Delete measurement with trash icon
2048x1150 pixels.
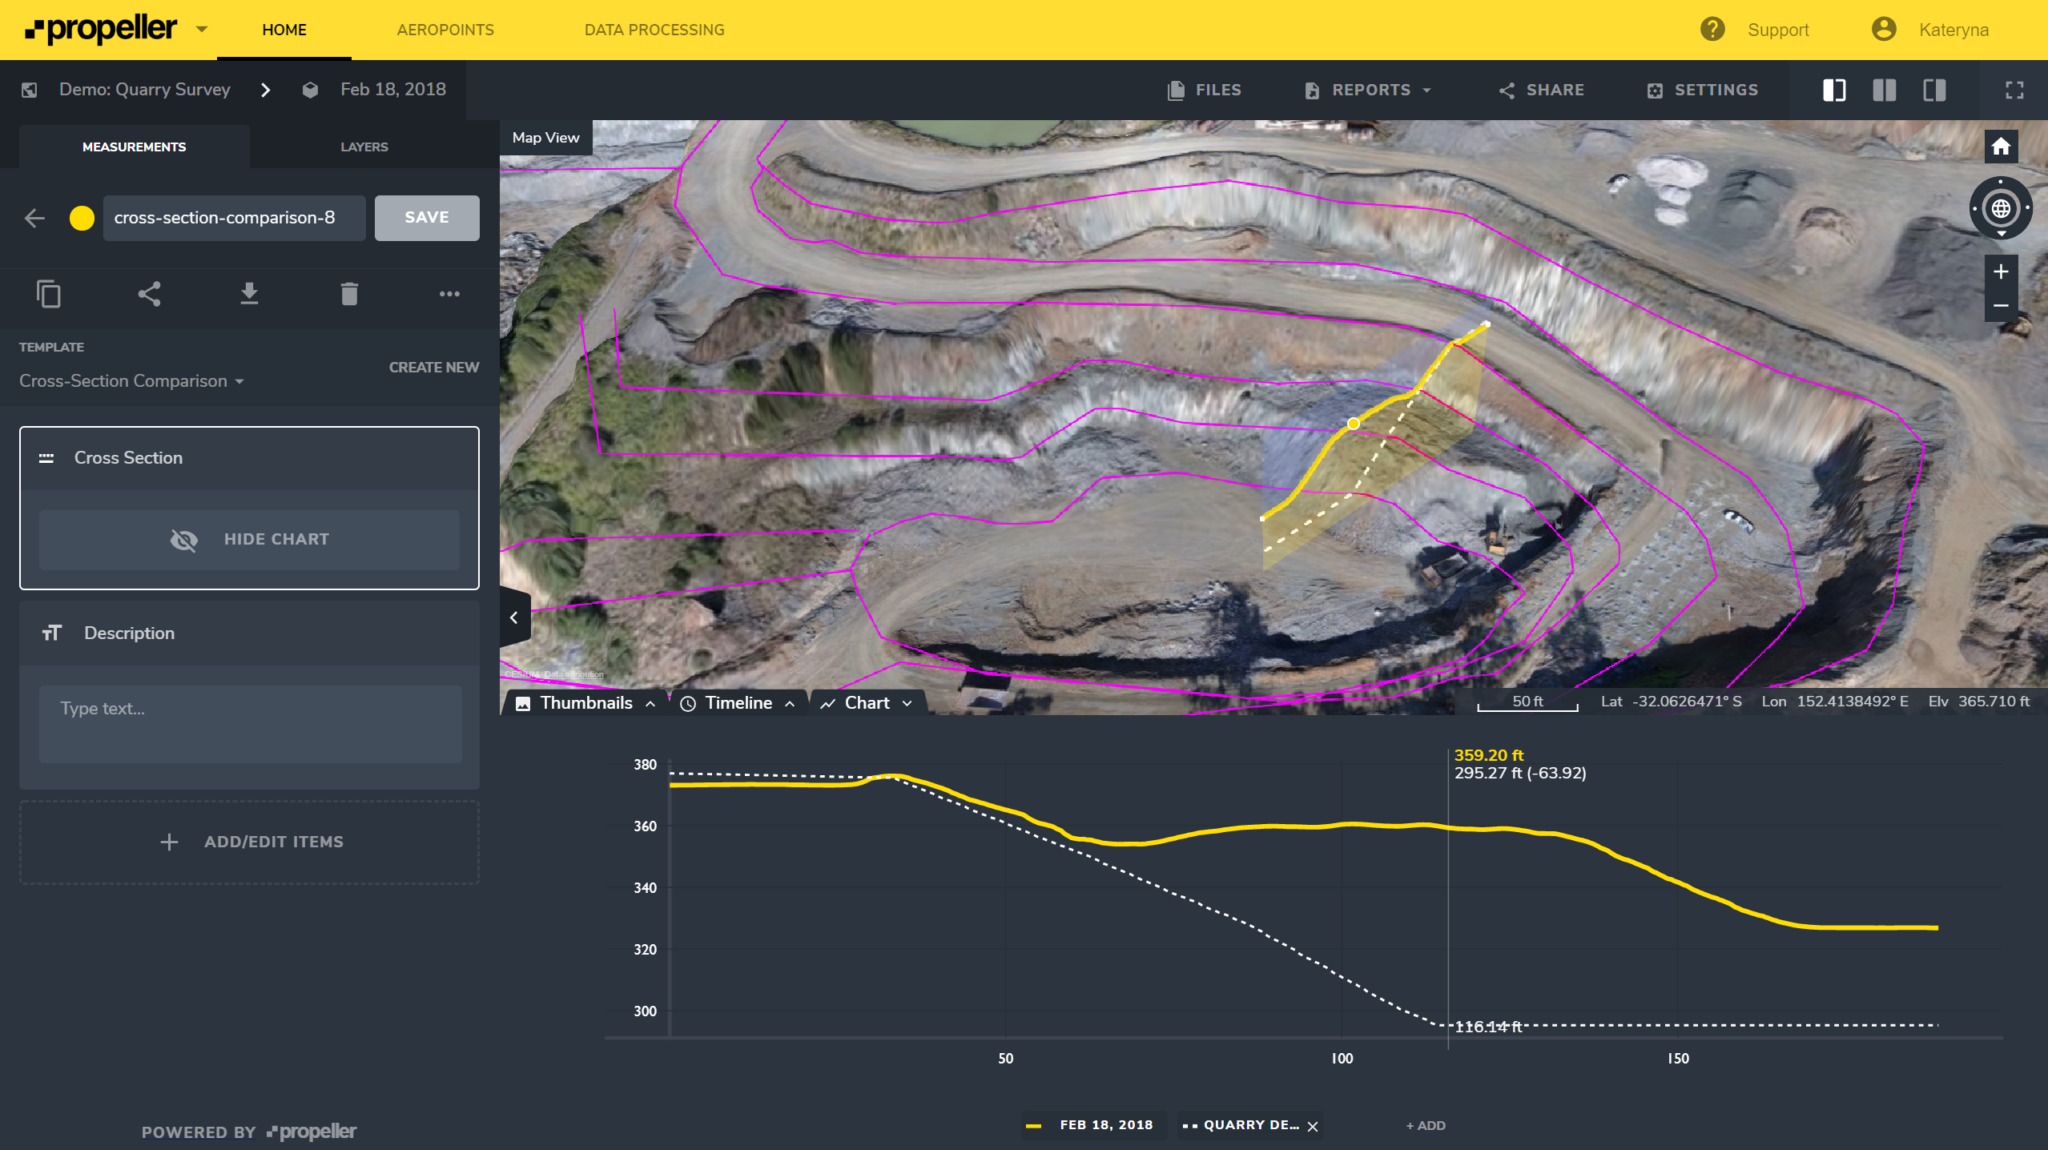tap(349, 294)
